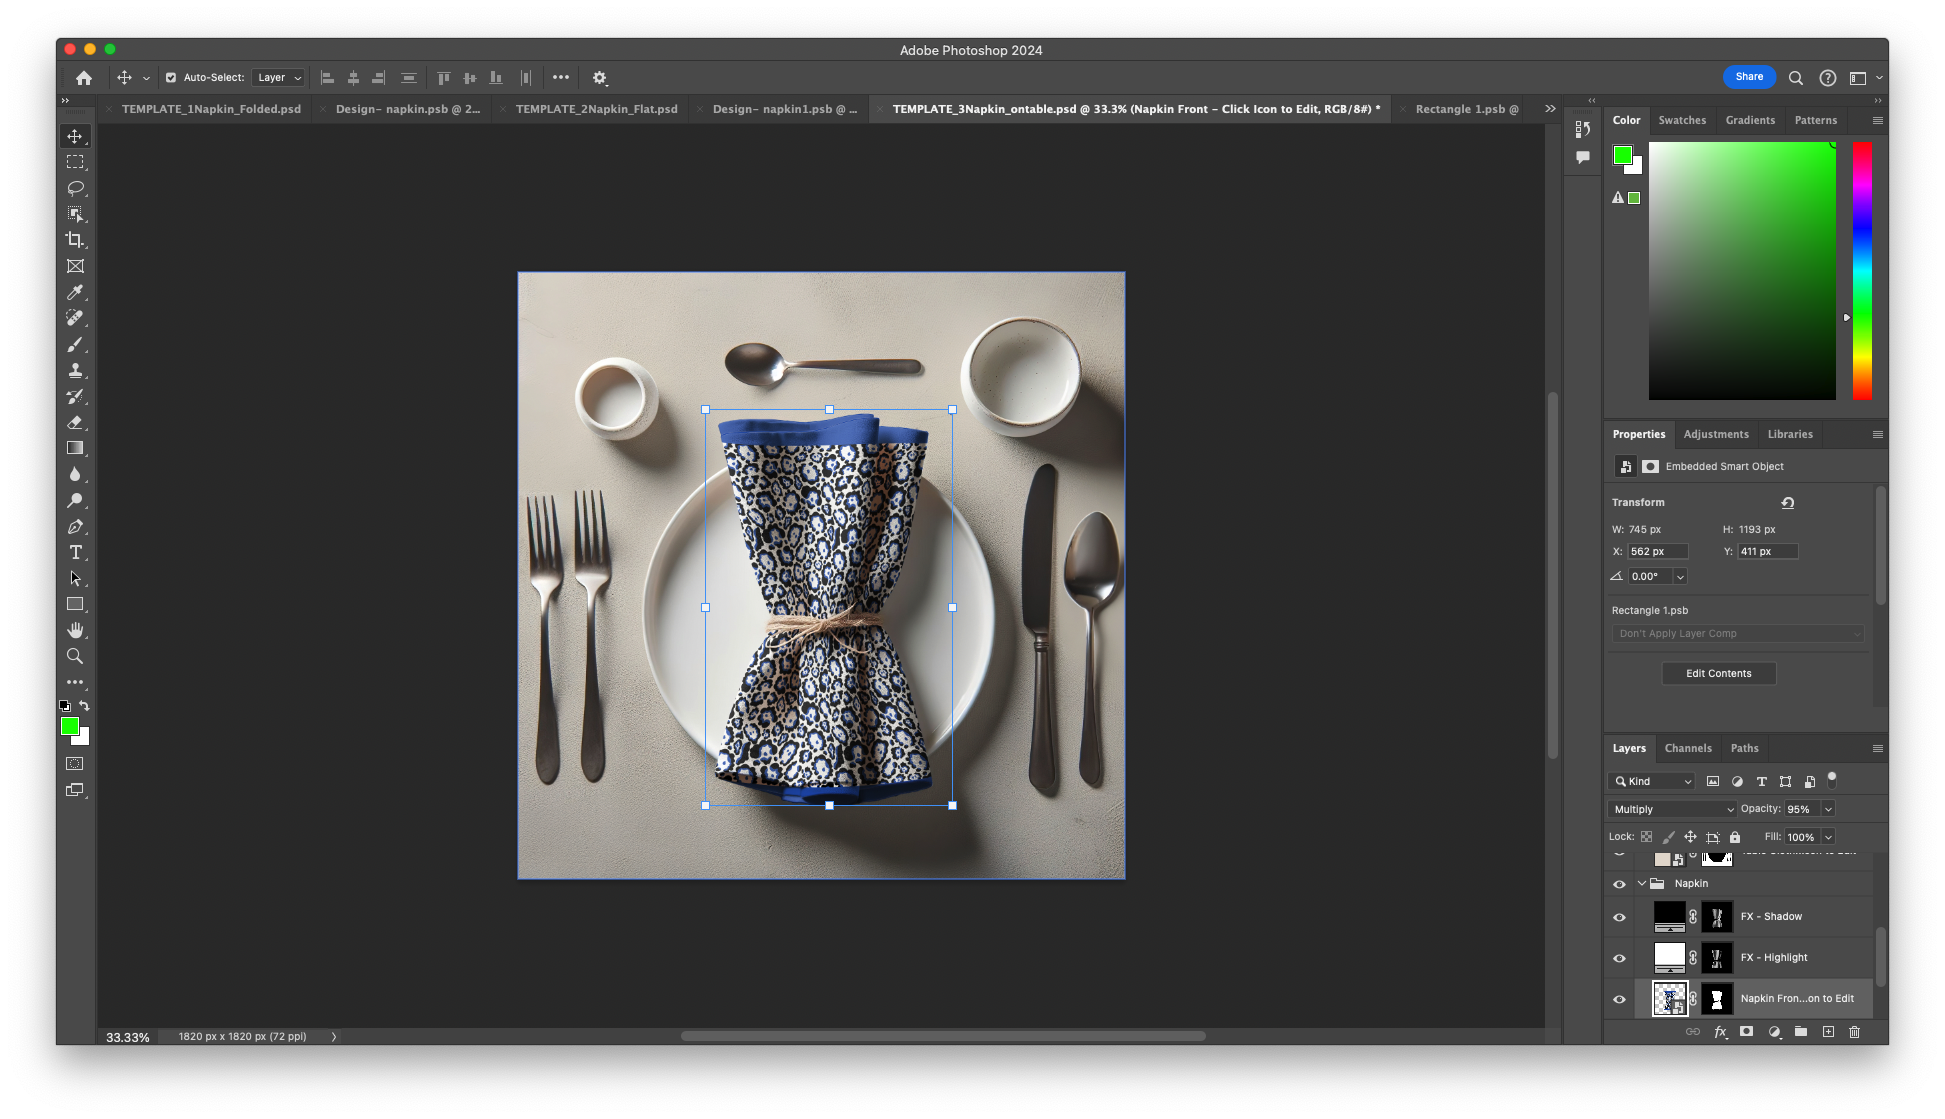Hide the FX - Shadow layer

click(1619, 917)
